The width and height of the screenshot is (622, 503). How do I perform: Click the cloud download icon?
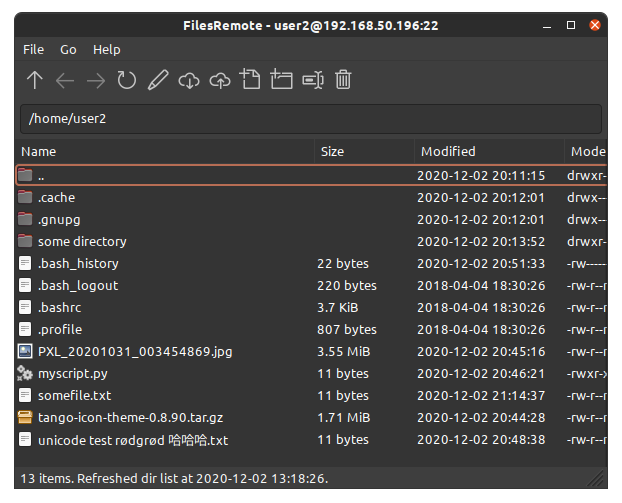(x=189, y=81)
